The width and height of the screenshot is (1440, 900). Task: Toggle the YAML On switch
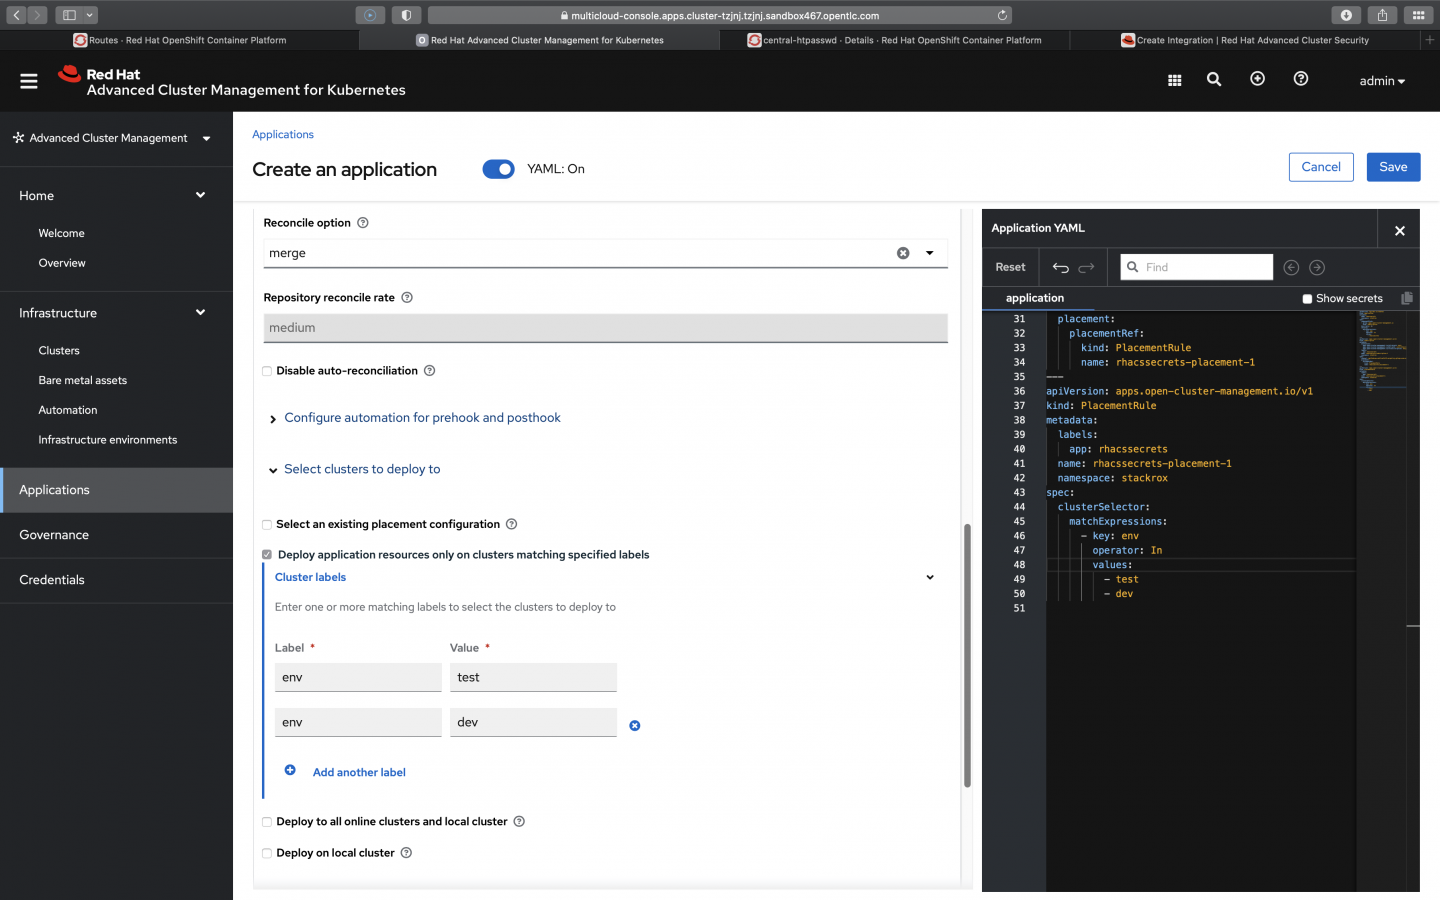click(498, 169)
